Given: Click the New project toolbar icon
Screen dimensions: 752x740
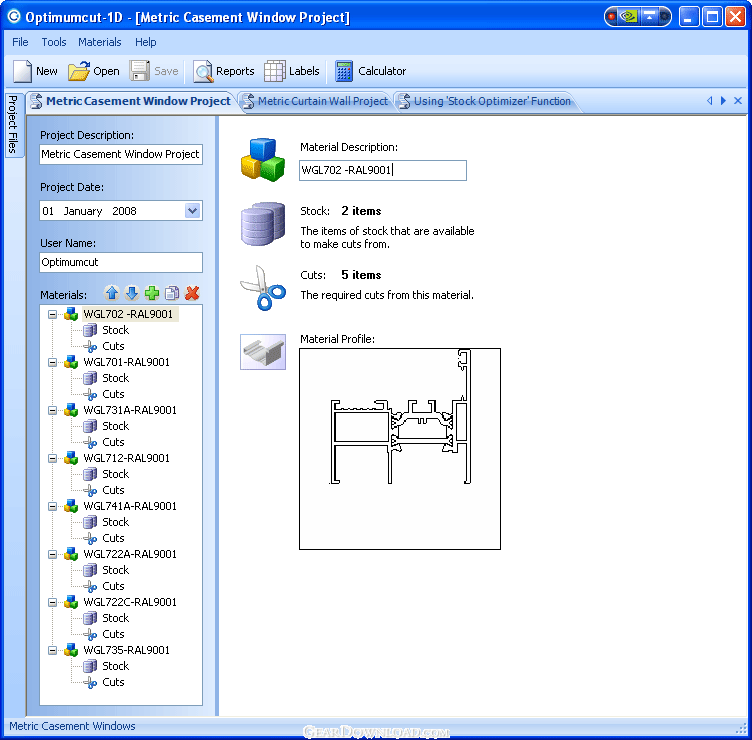Looking at the screenshot, I should [22, 71].
